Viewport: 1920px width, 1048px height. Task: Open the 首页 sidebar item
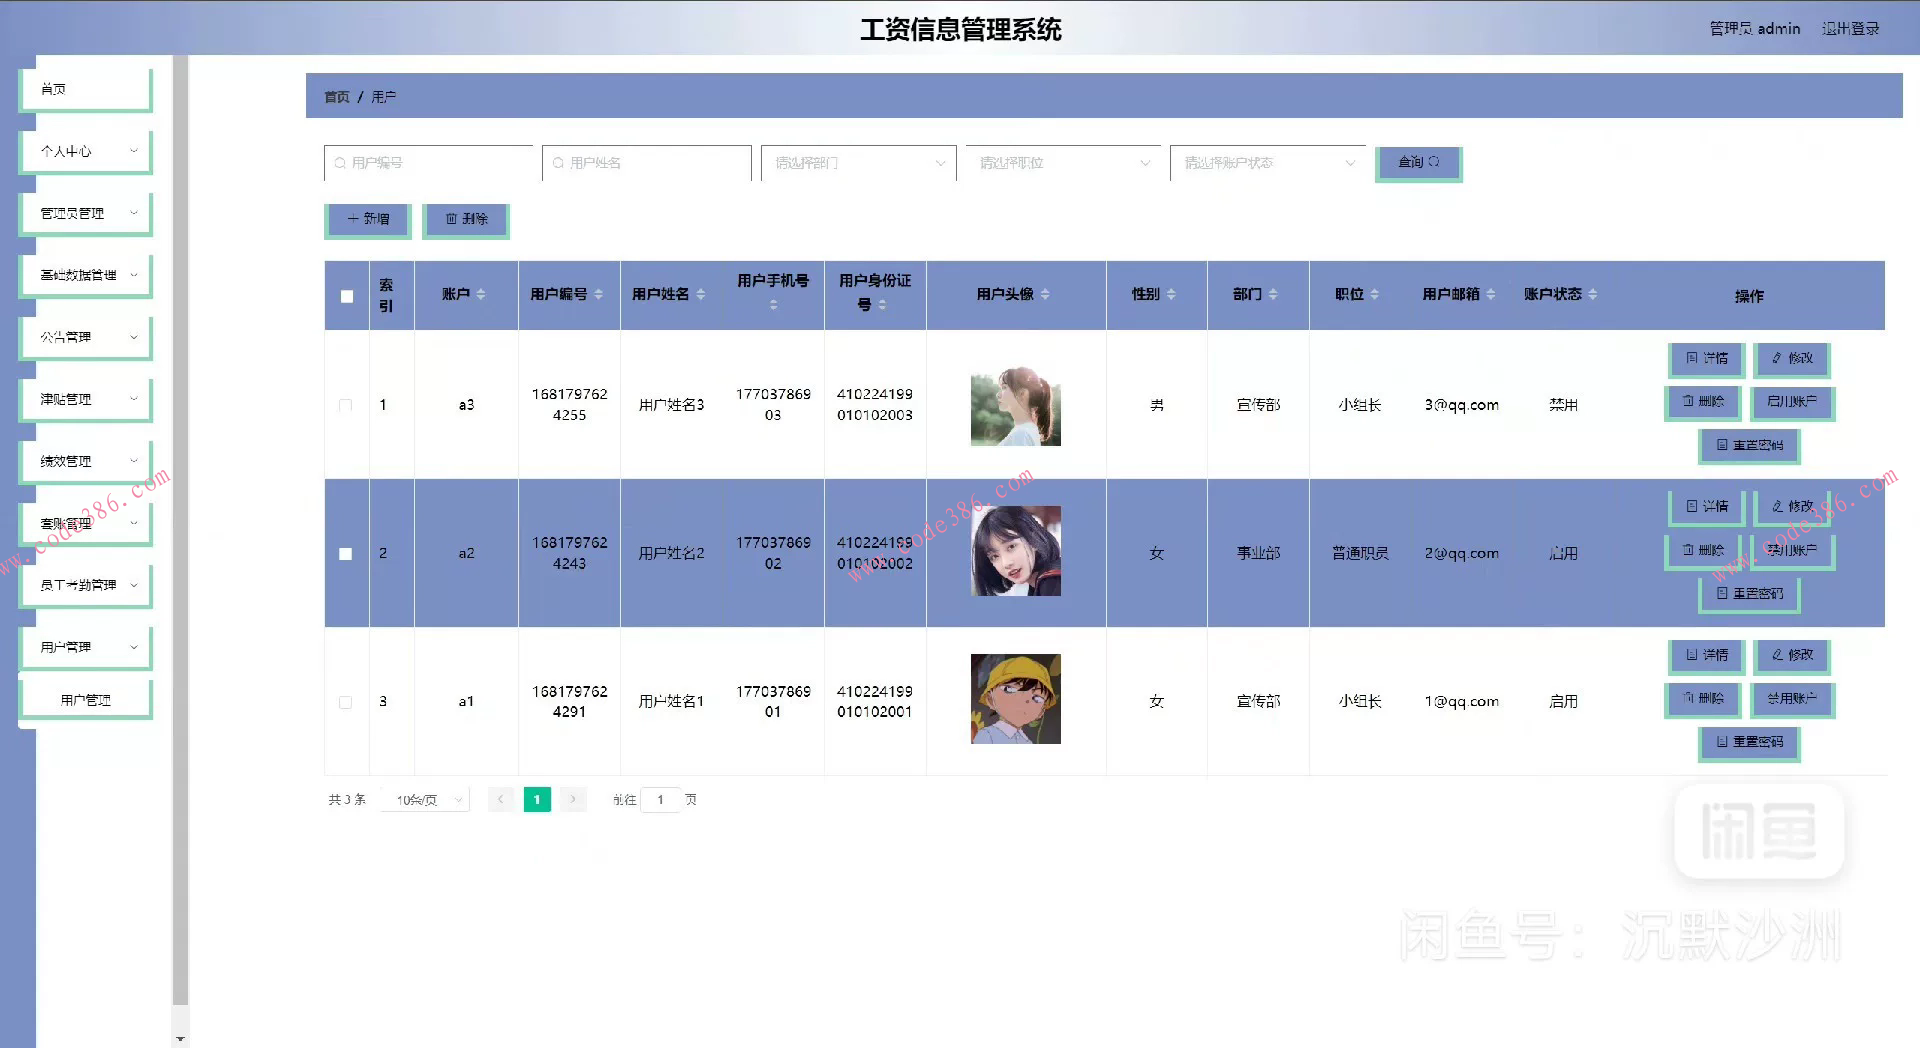click(x=86, y=89)
